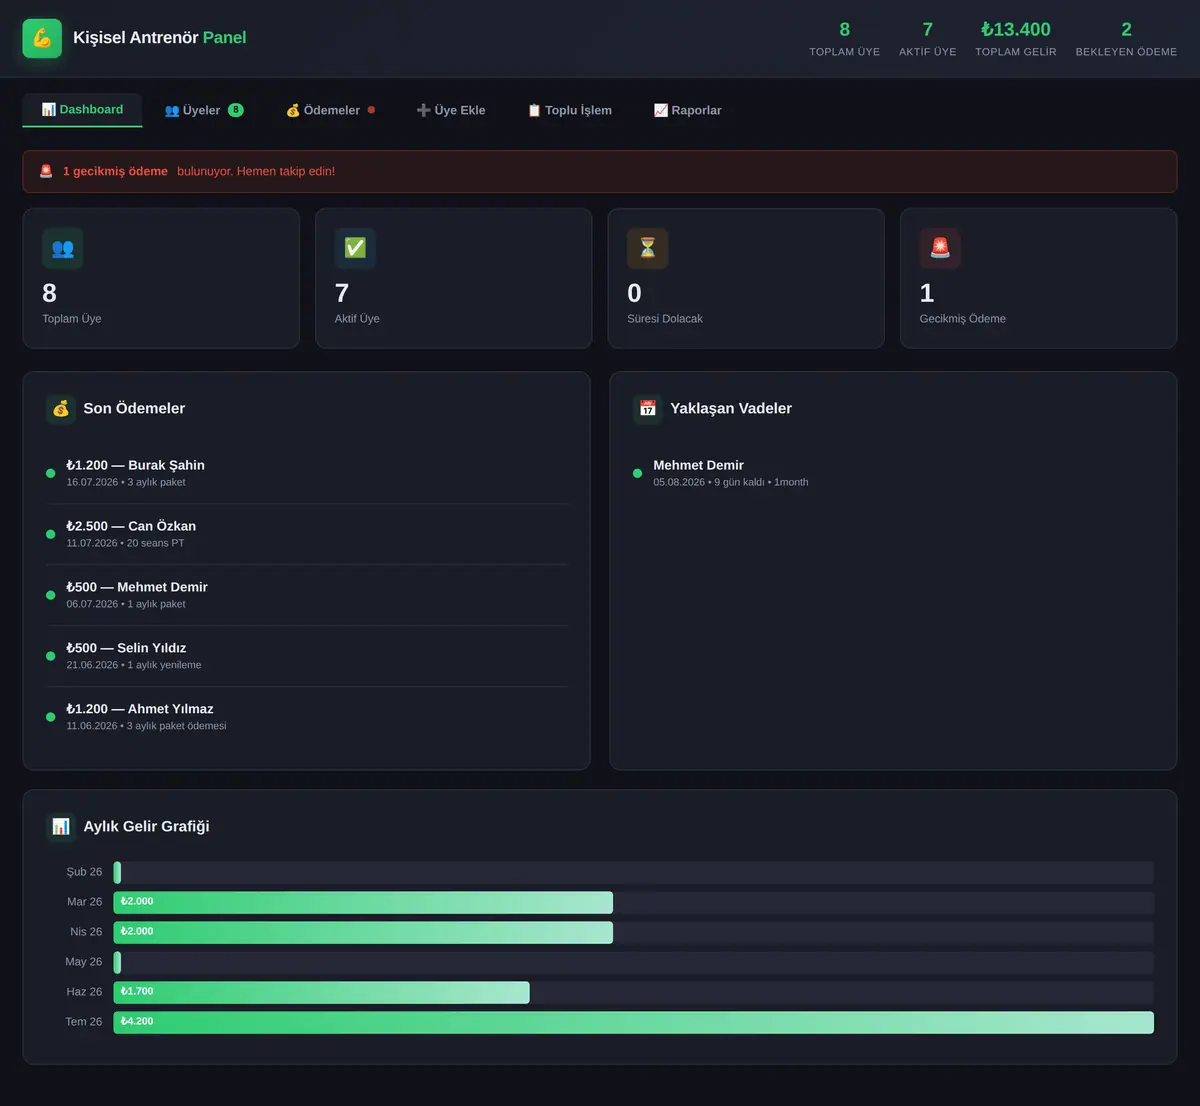The image size is (1200, 1106).
Task: Click the siren icon in the overdue alert banner
Action: click(x=46, y=171)
